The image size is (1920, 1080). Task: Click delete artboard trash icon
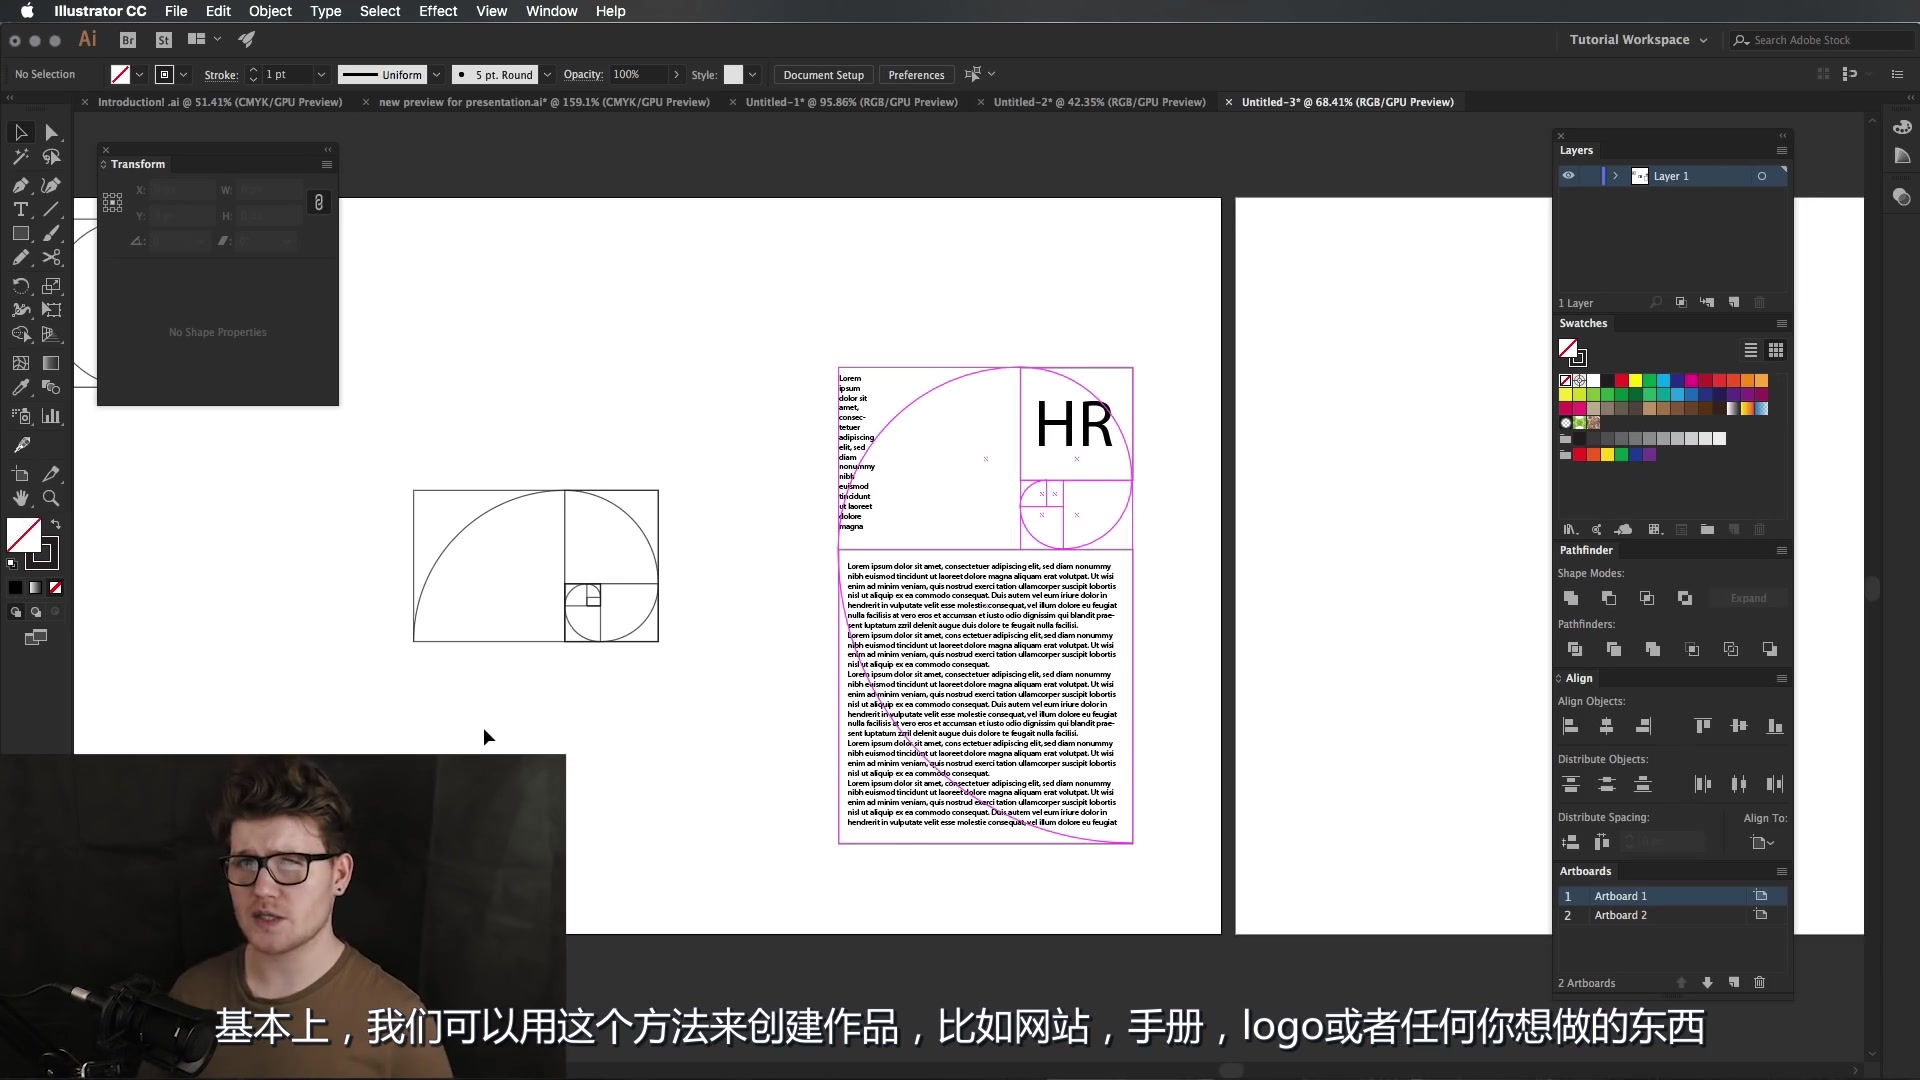coord(1760,983)
